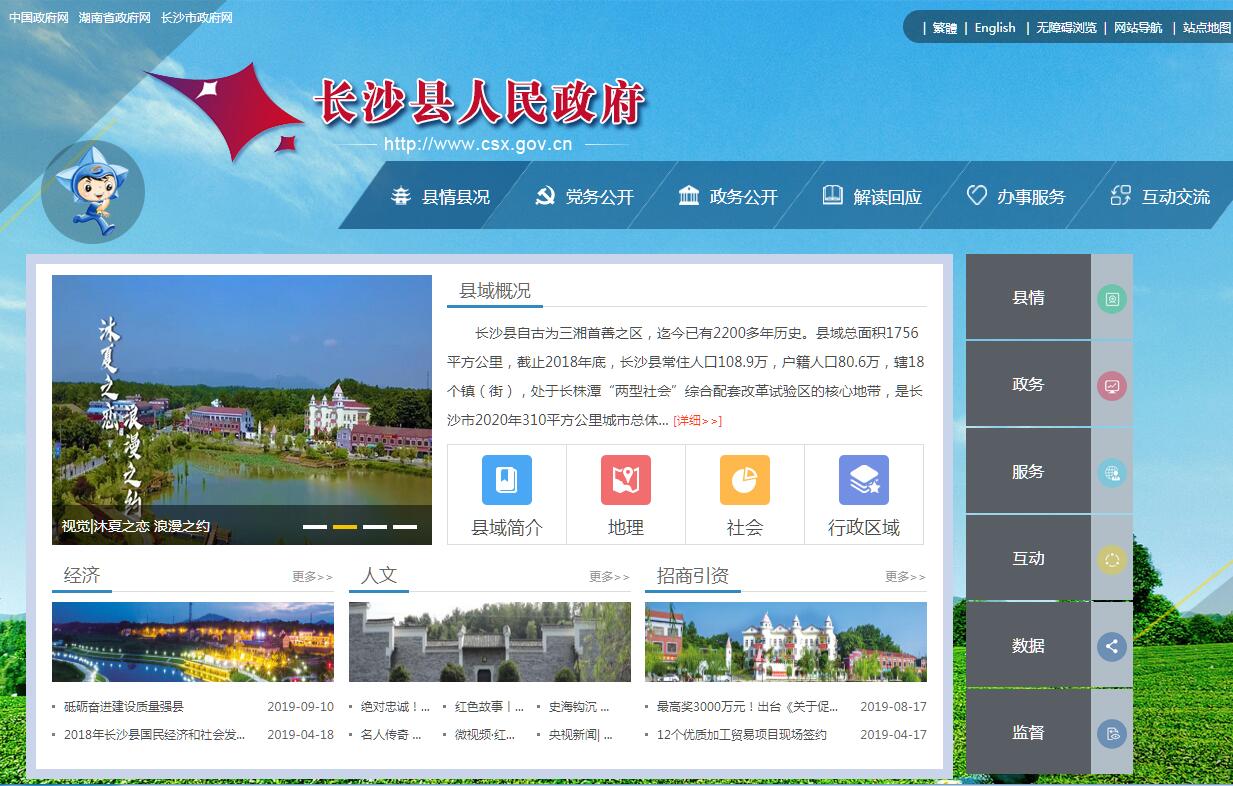Open the 长沙市政府网 link

(x=197, y=18)
